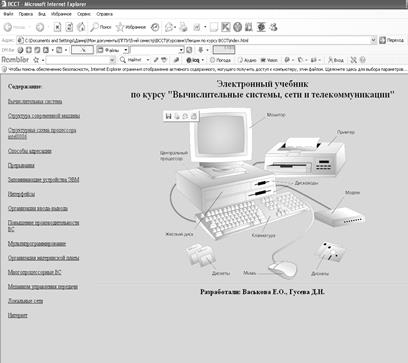Viewport: 408px width, 363px height.
Task: Open the Прерывания link in contents
Action: coord(21,165)
